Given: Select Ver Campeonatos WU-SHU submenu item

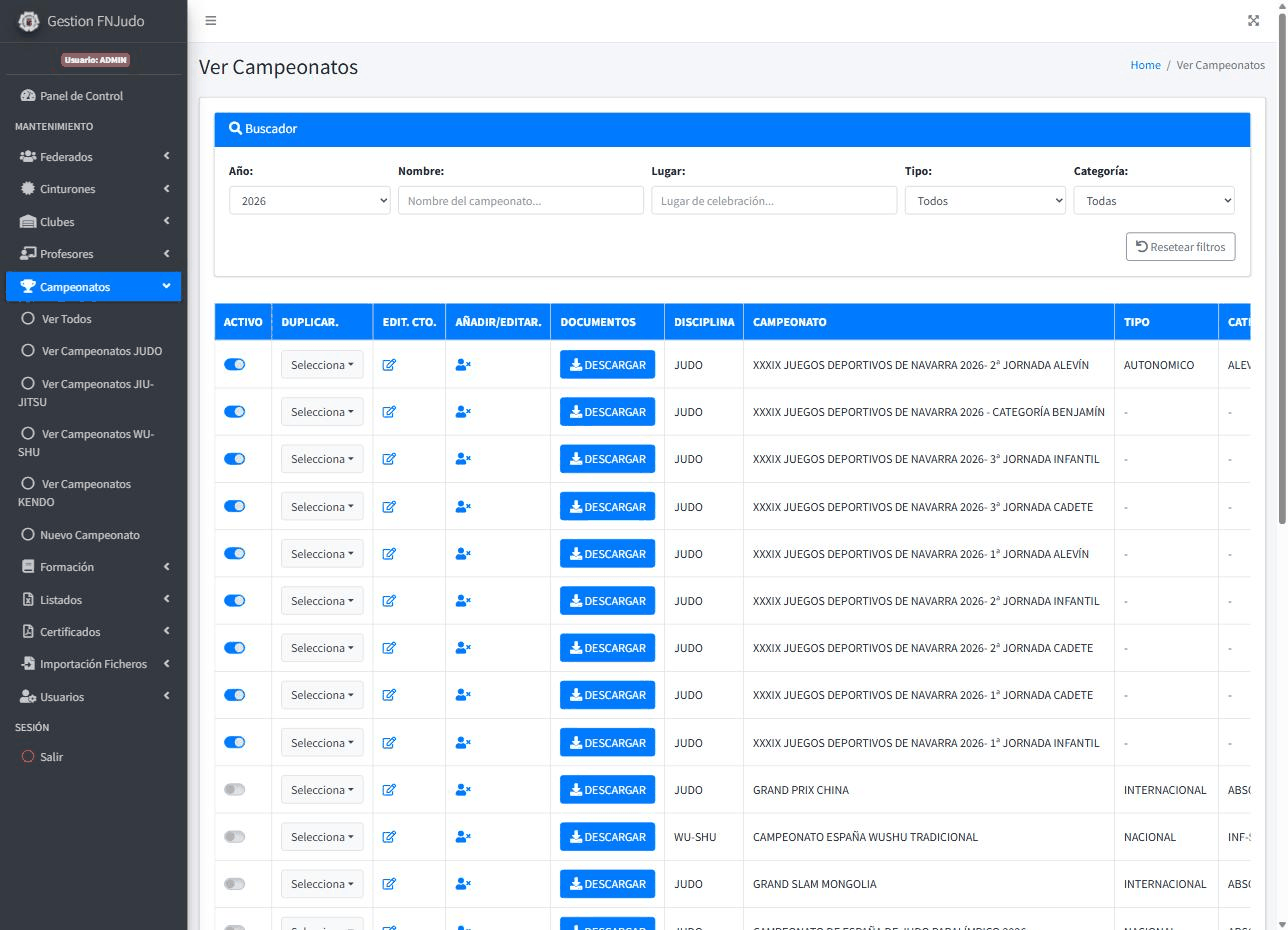Looking at the screenshot, I should [x=93, y=443].
